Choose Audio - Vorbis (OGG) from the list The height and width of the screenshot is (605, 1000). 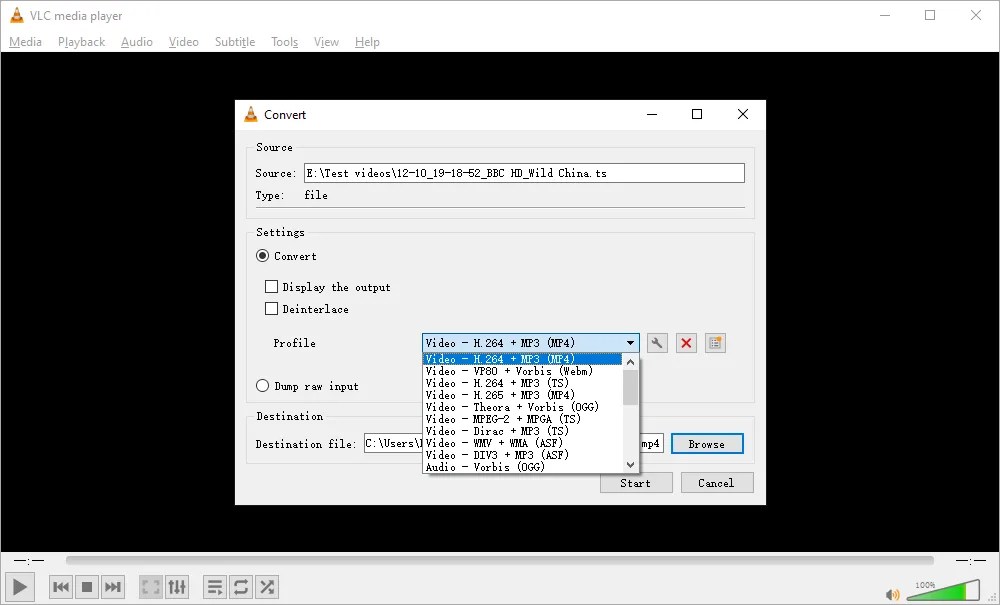coord(490,467)
